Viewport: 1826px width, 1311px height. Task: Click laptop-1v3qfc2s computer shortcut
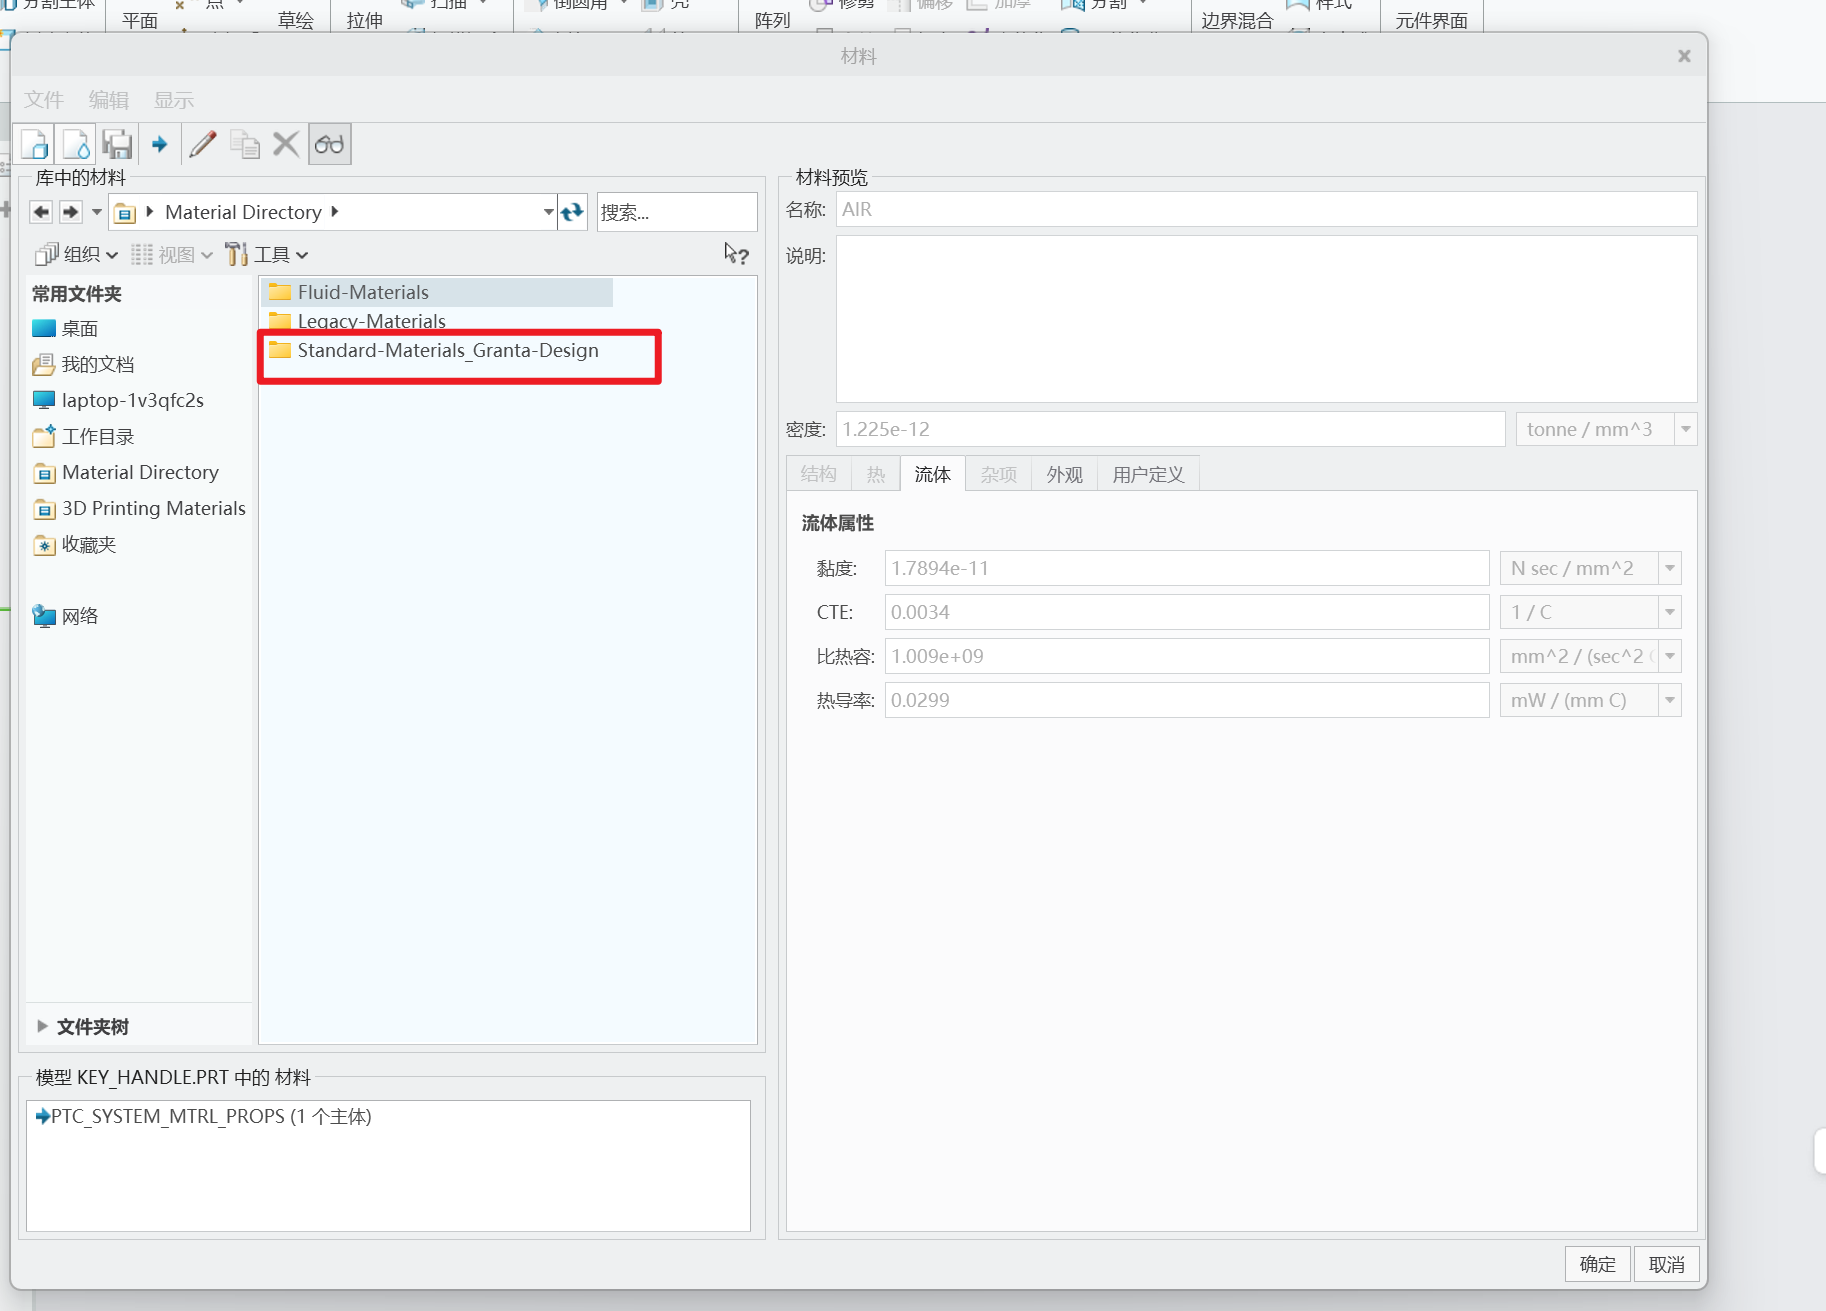[x=118, y=400]
